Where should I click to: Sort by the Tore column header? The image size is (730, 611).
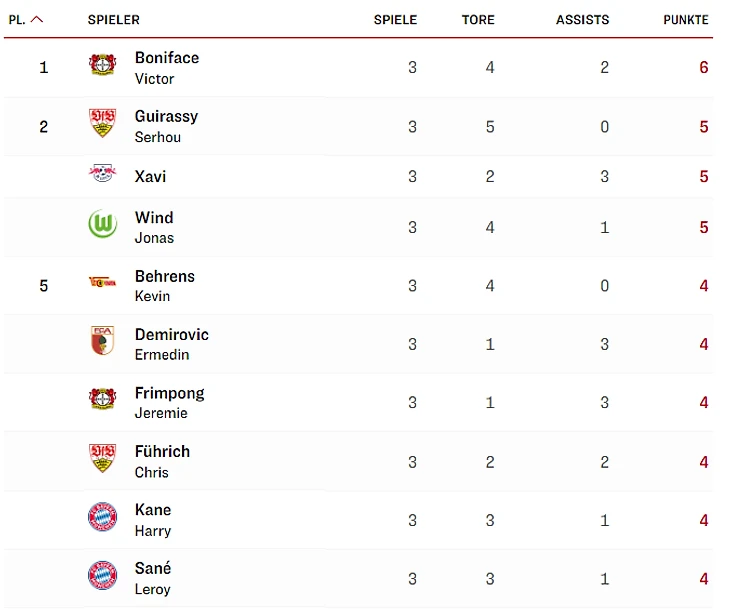coord(478,20)
